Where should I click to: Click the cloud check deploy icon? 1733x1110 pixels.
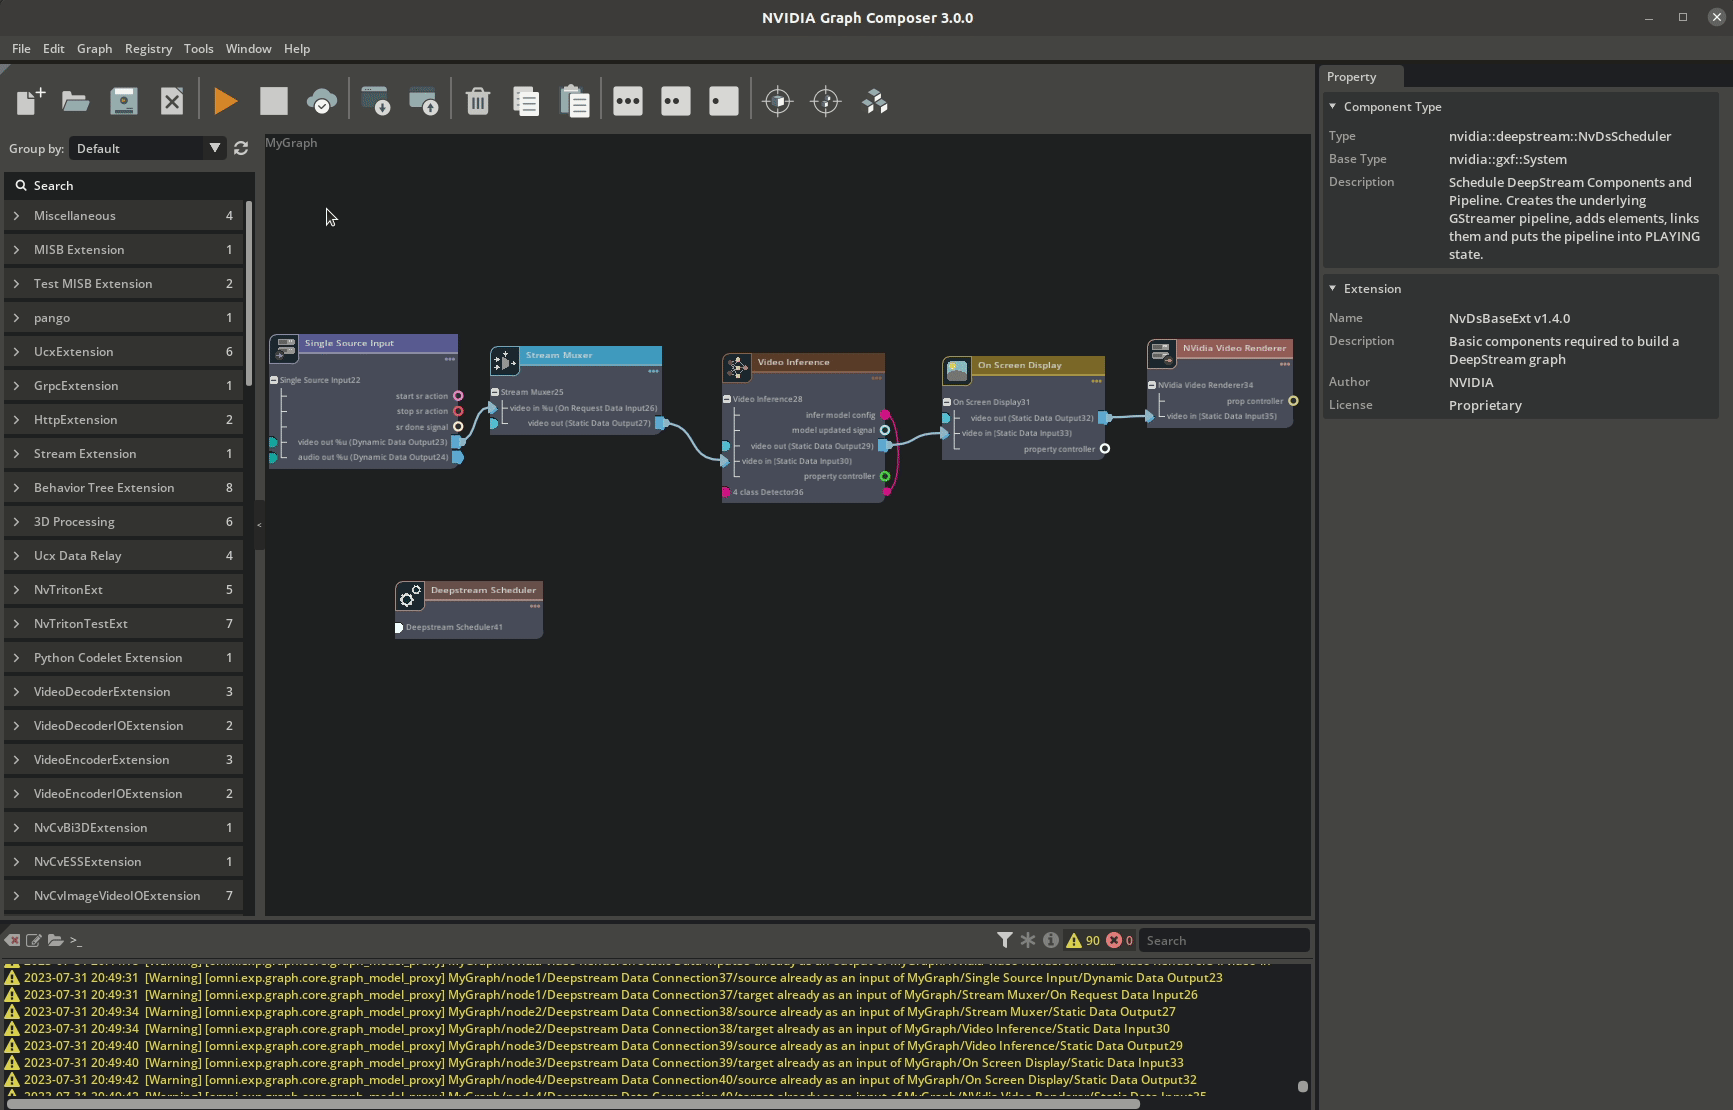(x=322, y=101)
